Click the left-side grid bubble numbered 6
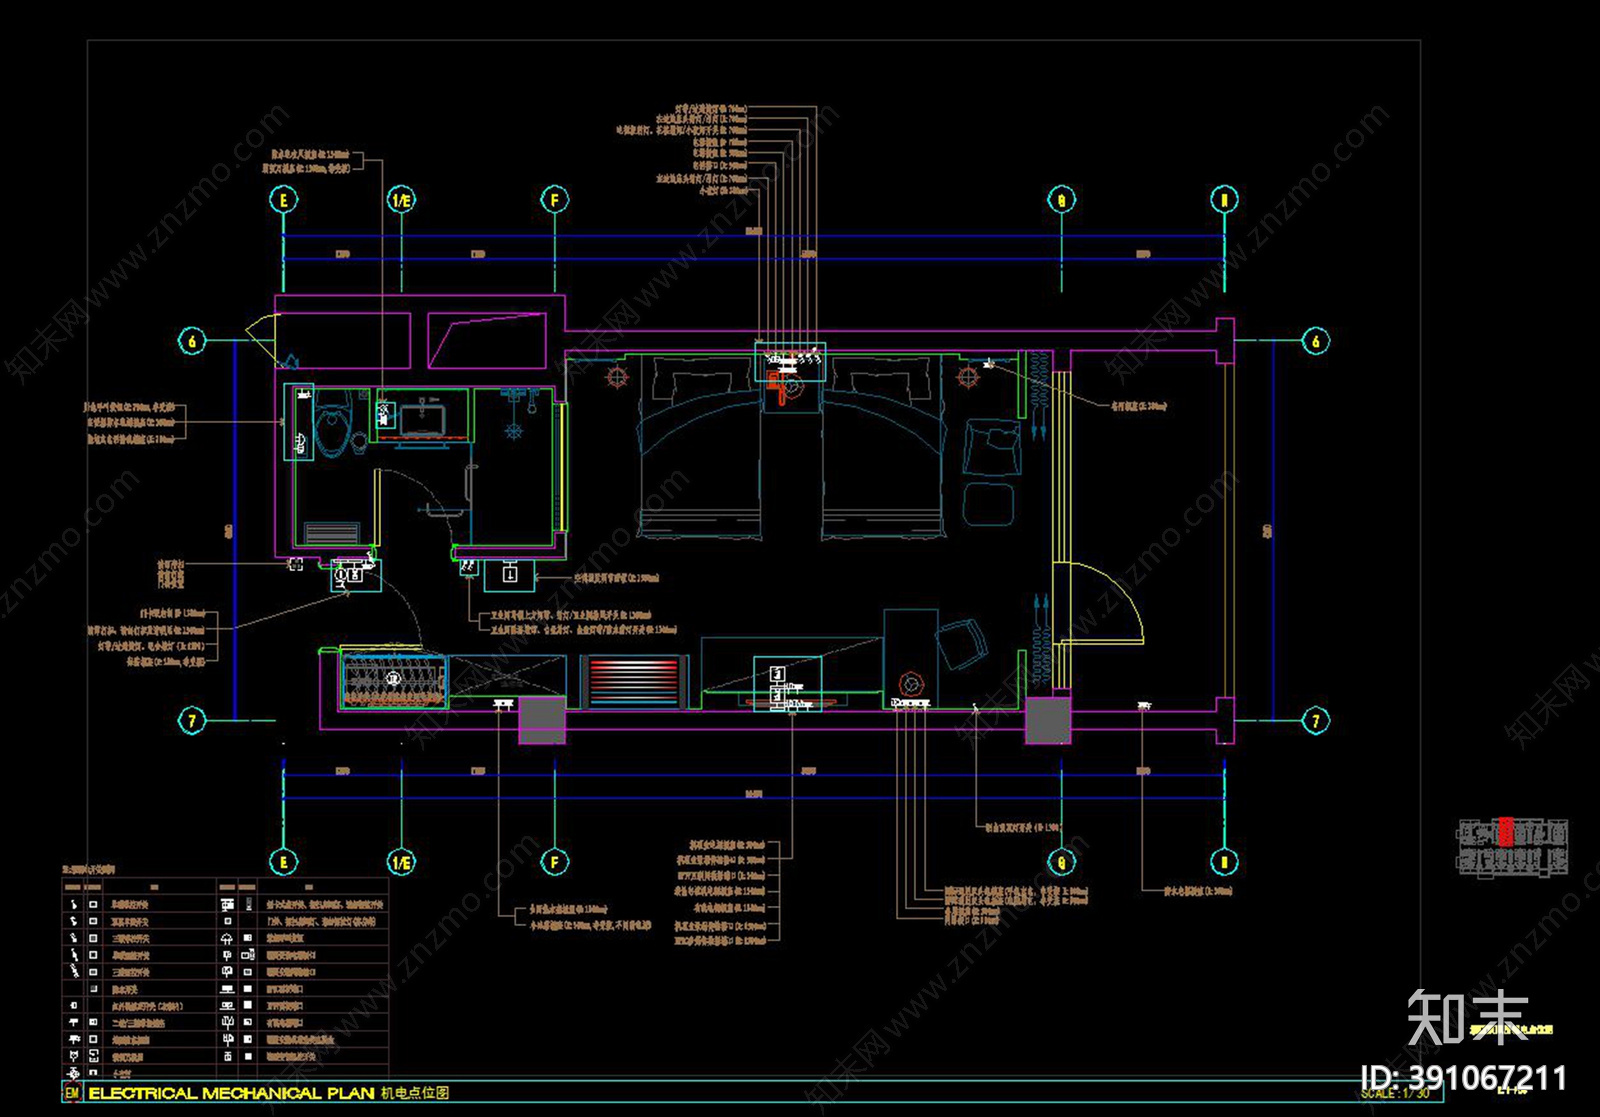Screen dimensions: 1600x1117 tap(192, 341)
